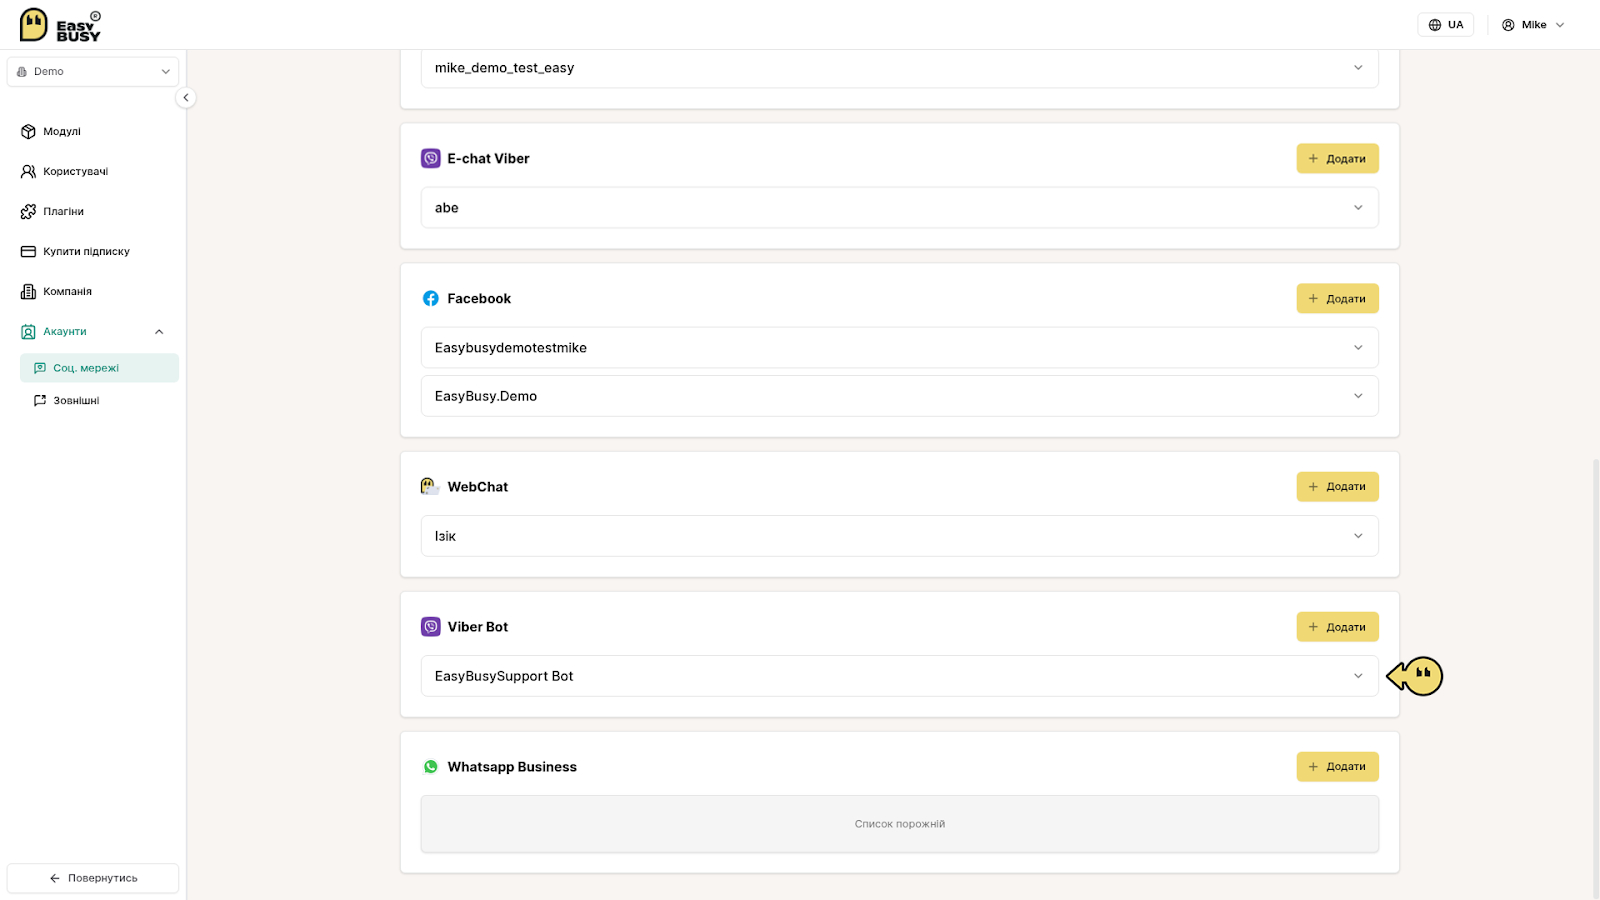This screenshot has height=900, width=1600.
Task: Click the E-chat Viber icon
Action: (431, 159)
